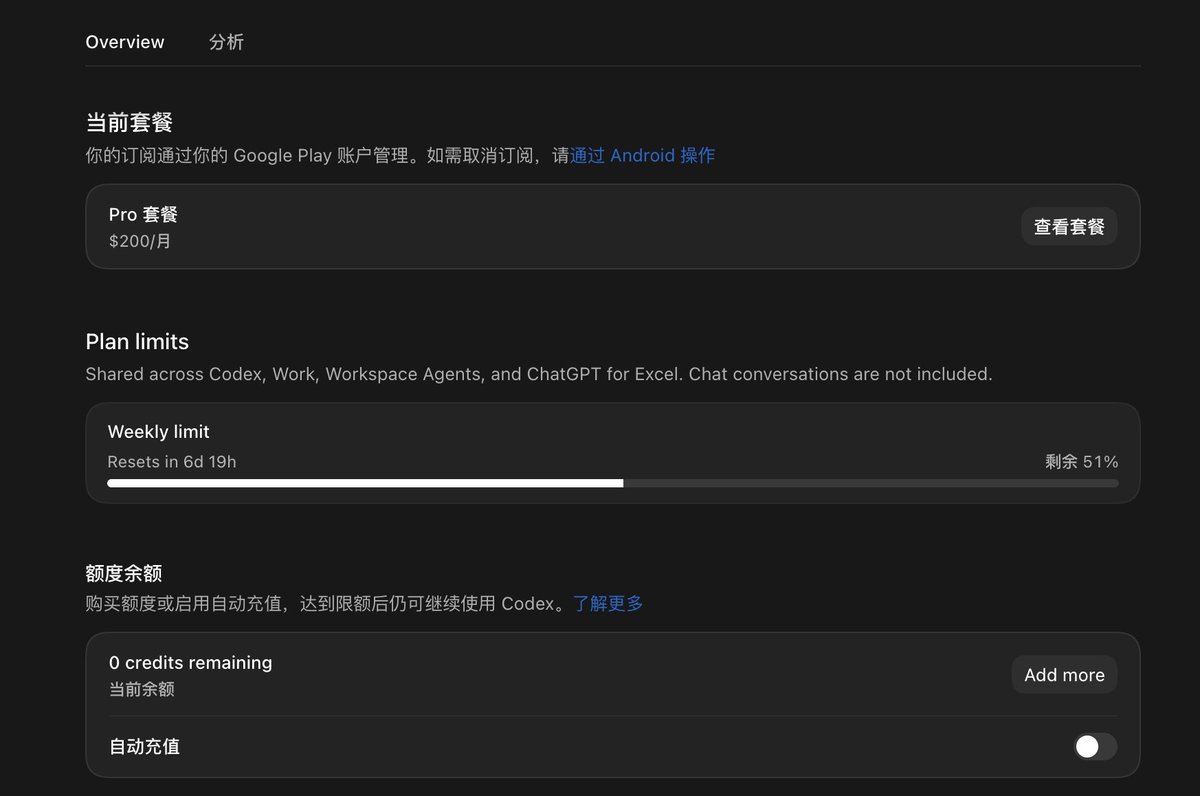Click the Weekly limit title
The height and width of the screenshot is (796, 1200).
coord(158,432)
